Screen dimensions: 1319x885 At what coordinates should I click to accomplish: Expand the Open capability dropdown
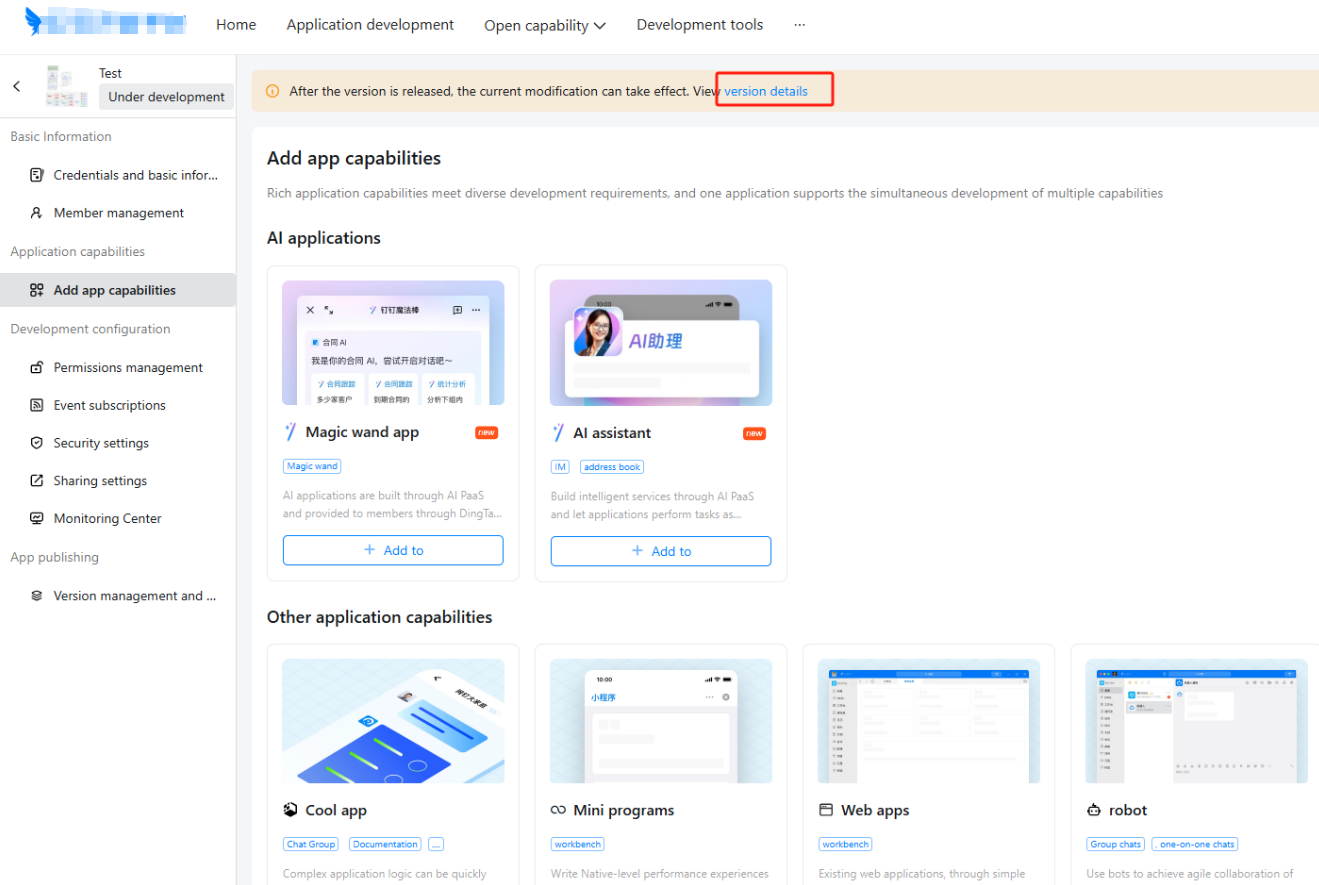545,26
